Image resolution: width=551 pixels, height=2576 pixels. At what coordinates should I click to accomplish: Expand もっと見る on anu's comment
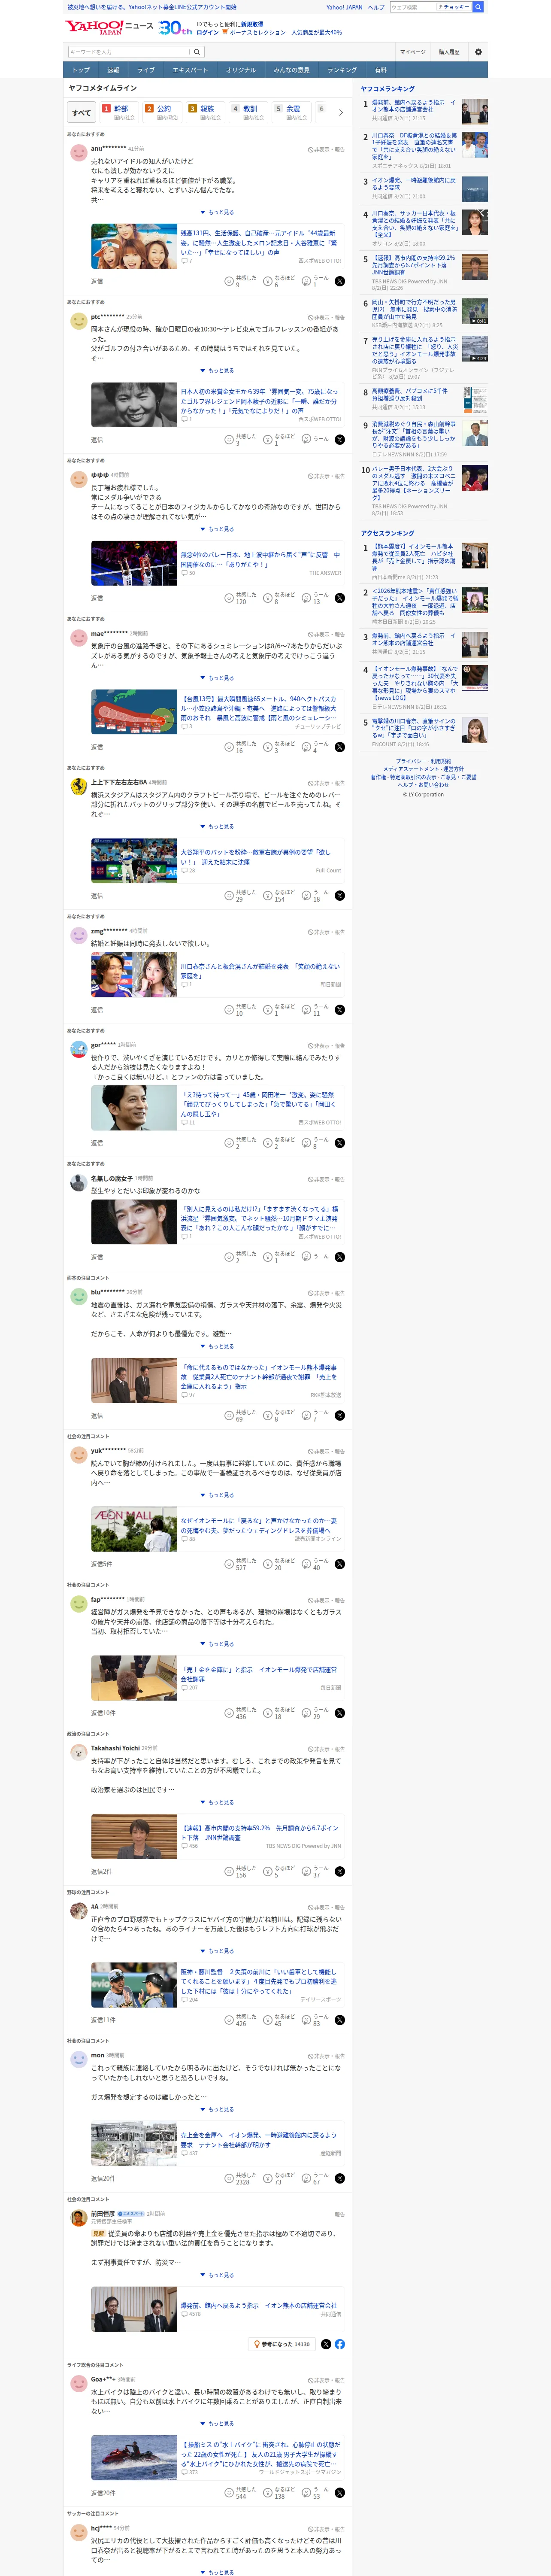pos(217,212)
